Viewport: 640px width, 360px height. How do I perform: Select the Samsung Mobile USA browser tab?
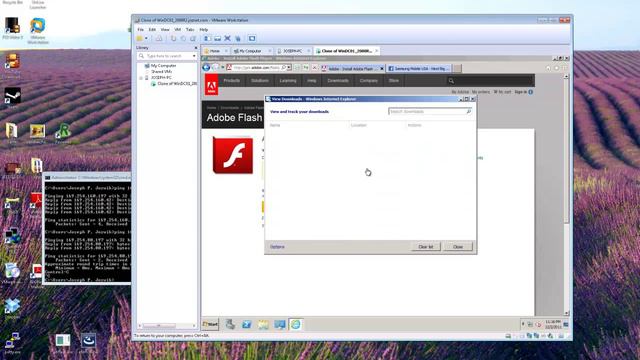pyautogui.click(x=419, y=69)
